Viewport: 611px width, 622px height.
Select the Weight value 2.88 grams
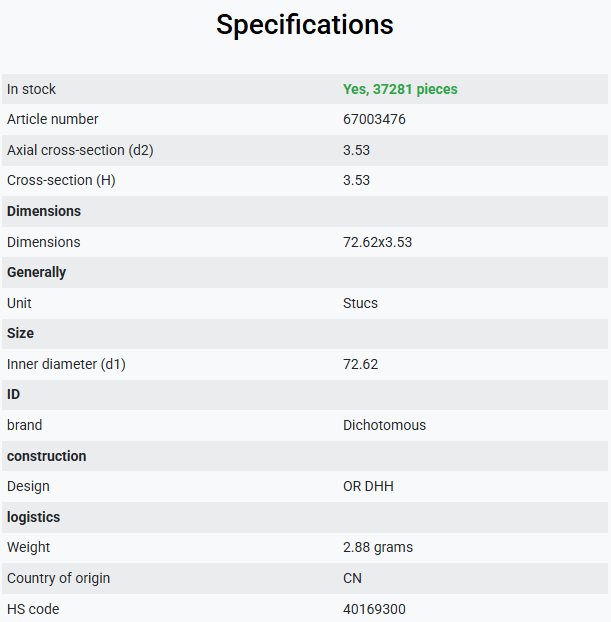click(x=378, y=548)
